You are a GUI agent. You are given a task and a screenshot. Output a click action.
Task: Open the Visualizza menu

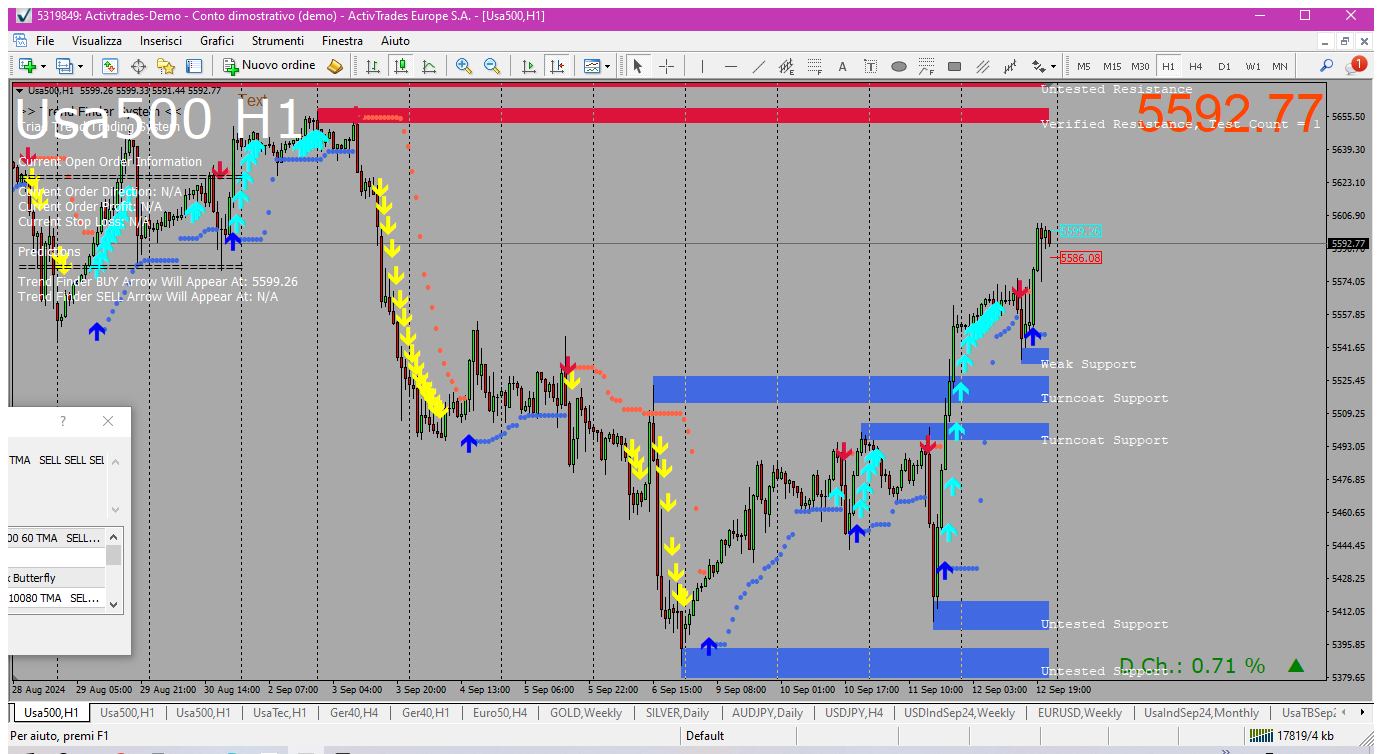97,41
